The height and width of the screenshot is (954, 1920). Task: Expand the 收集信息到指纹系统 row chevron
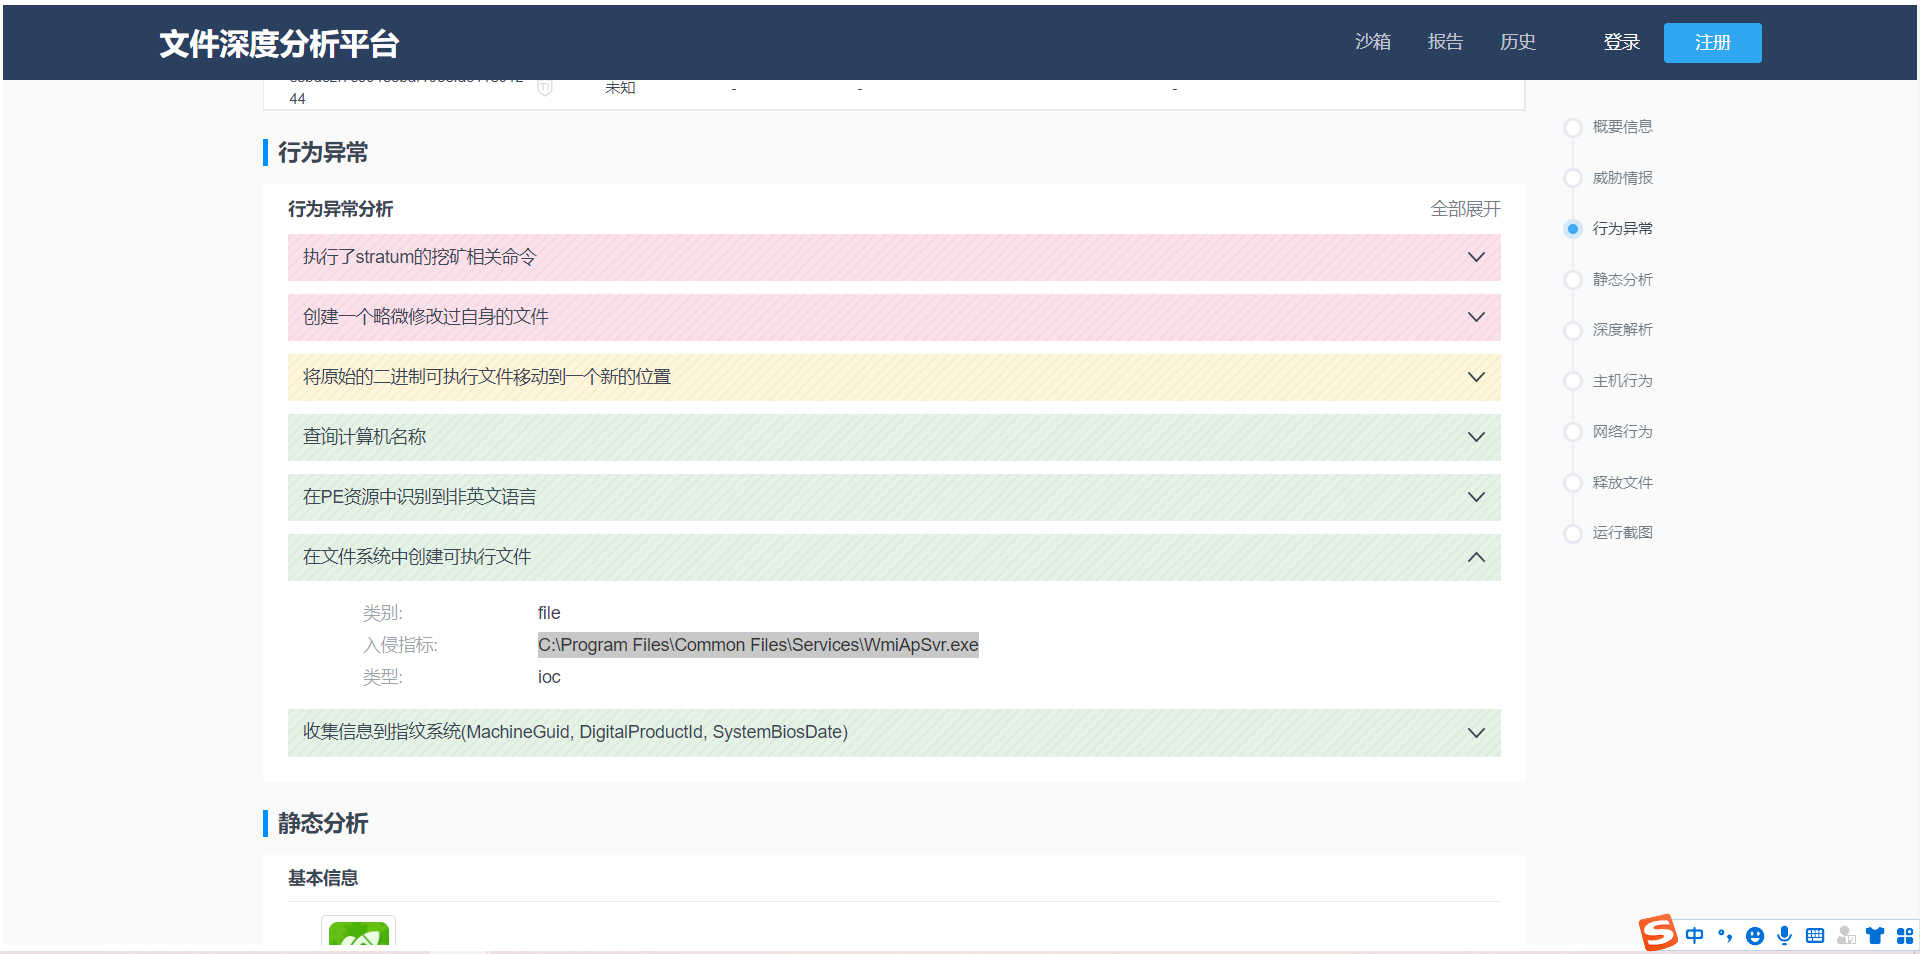[1476, 733]
